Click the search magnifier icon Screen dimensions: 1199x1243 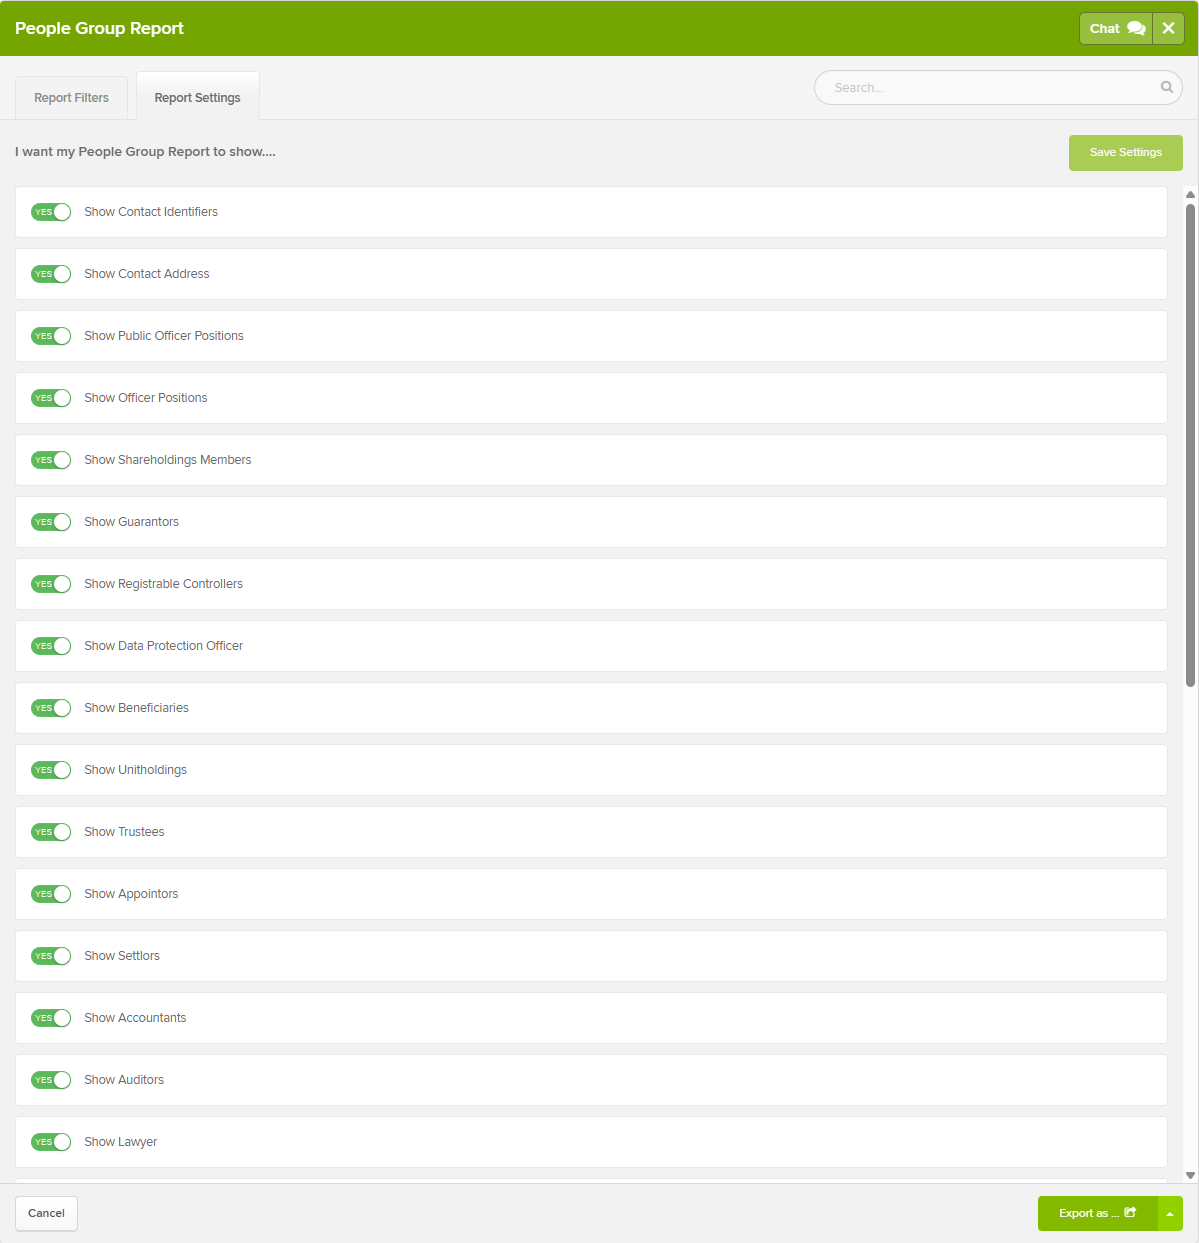coord(1166,87)
